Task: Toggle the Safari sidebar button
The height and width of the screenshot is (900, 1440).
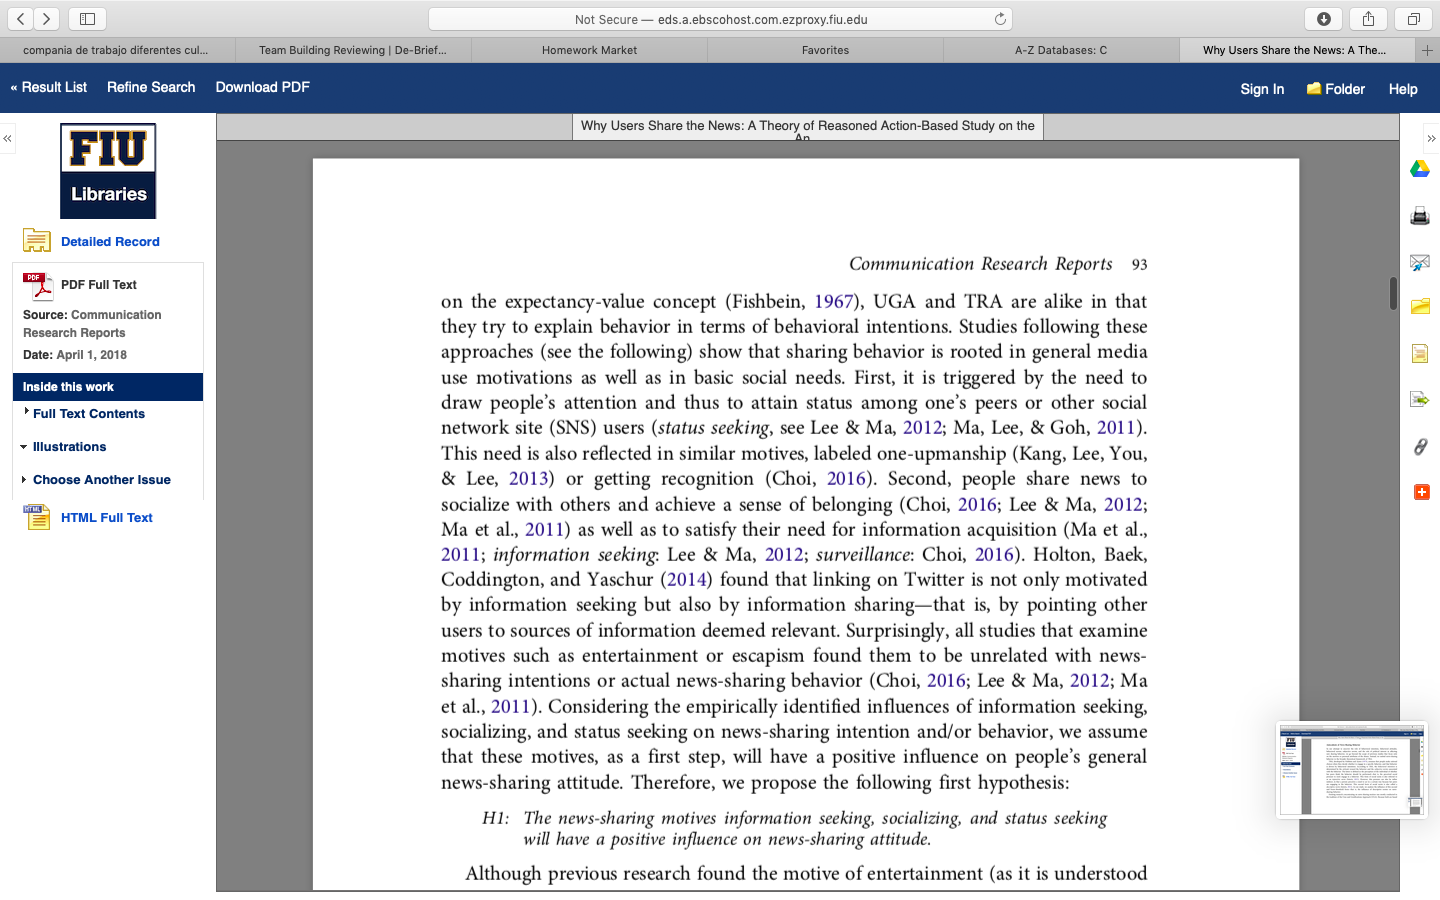Action: pyautogui.click(x=88, y=19)
